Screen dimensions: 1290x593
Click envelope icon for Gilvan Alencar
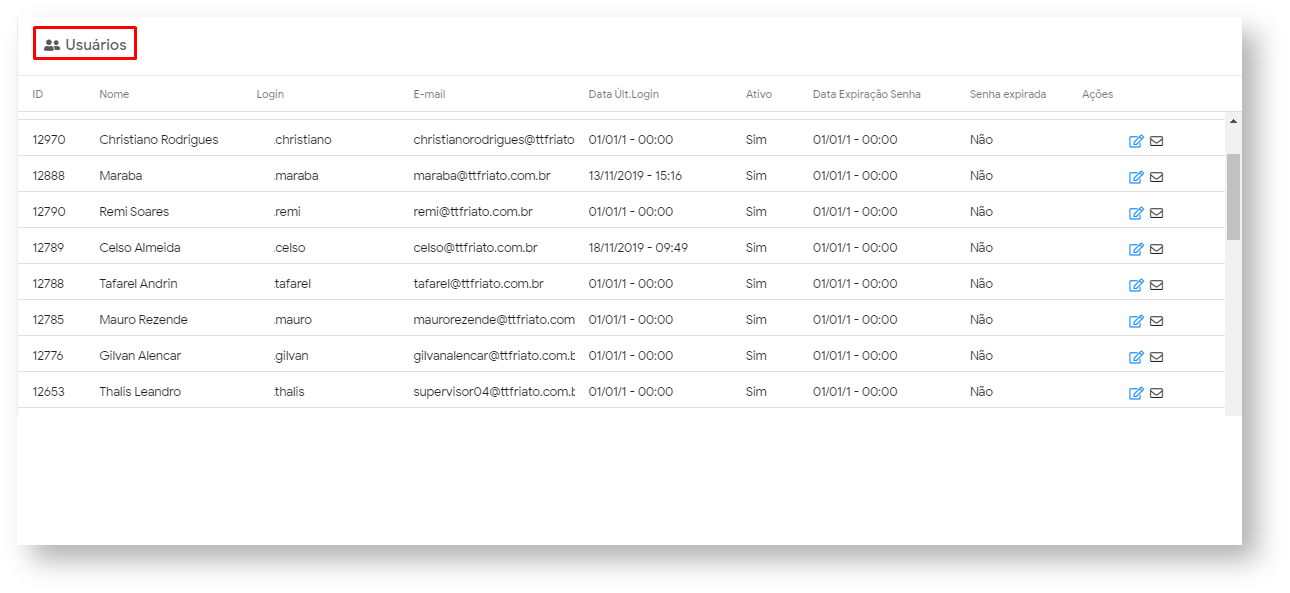[x=1156, y=357]
